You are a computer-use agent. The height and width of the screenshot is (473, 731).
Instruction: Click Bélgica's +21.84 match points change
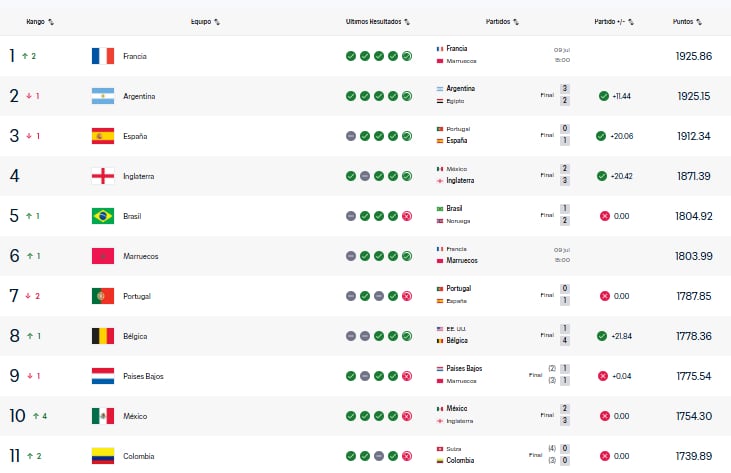tap(621, 336)
